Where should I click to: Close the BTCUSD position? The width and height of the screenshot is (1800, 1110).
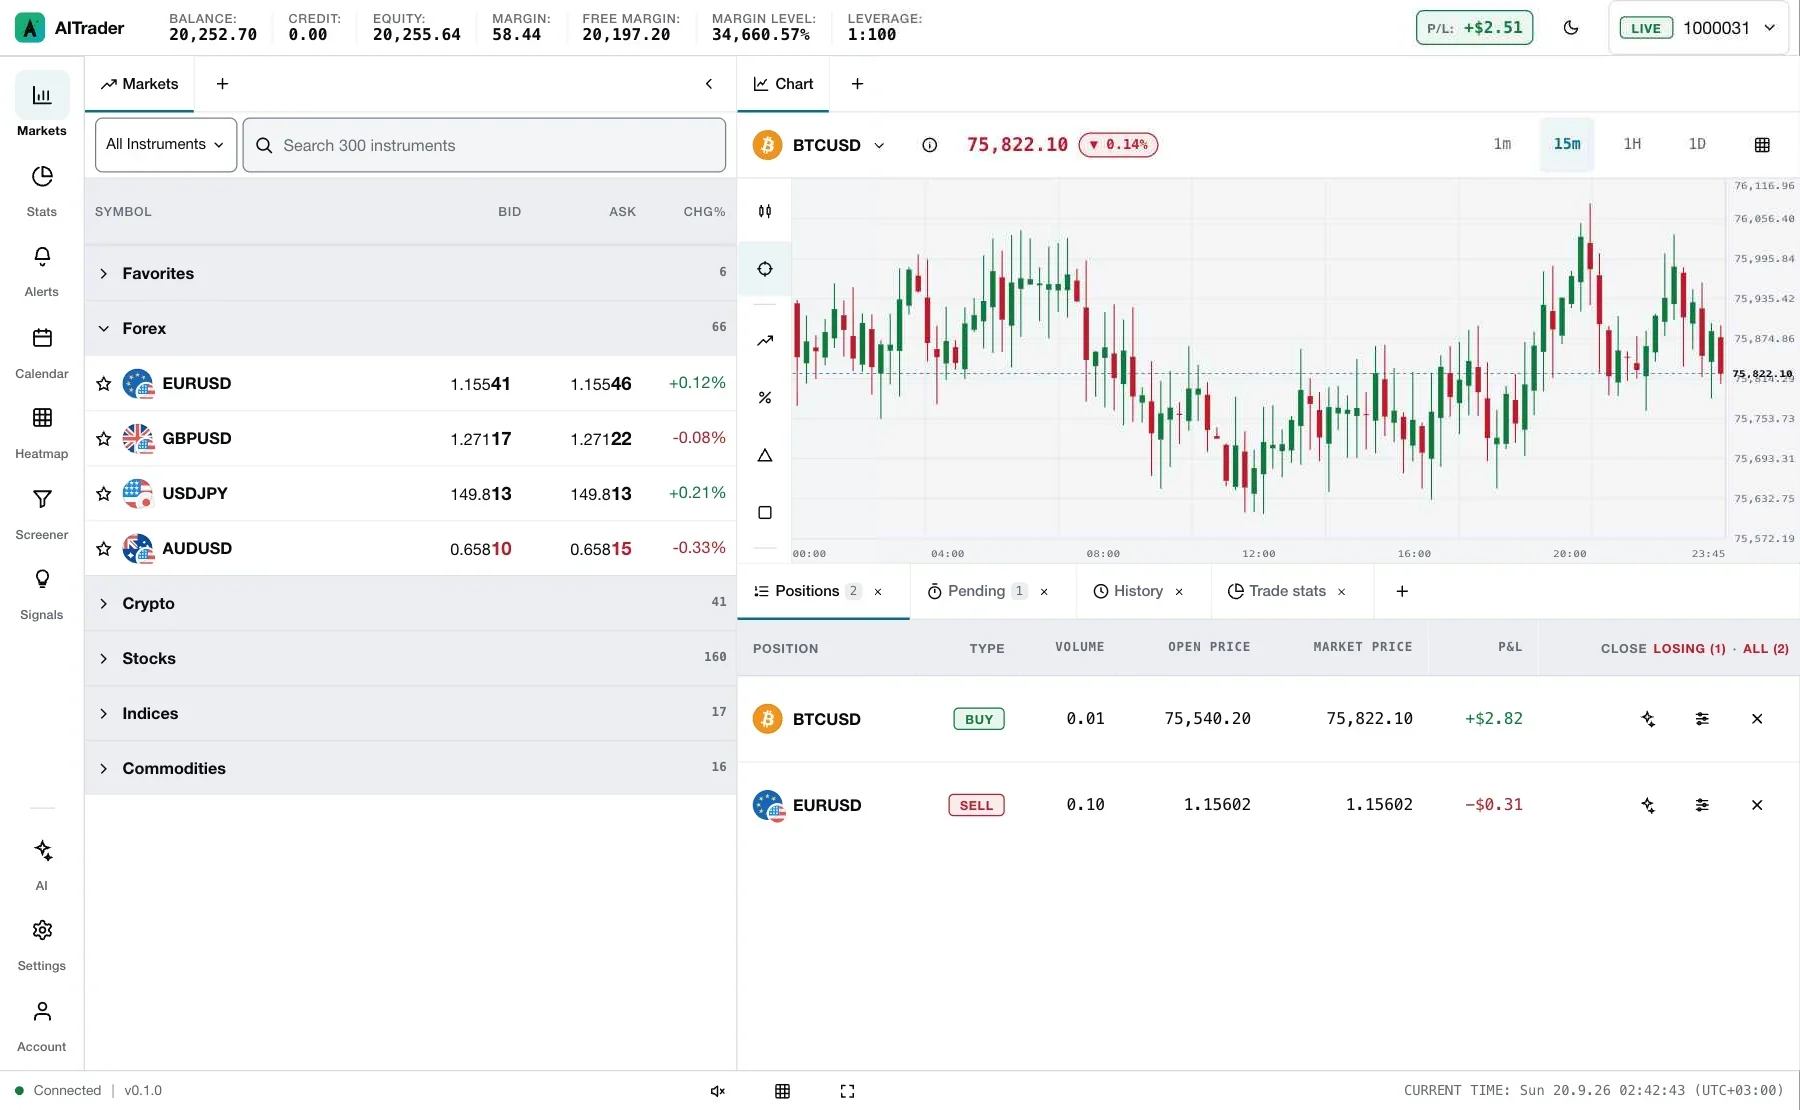pos(1757,719)
